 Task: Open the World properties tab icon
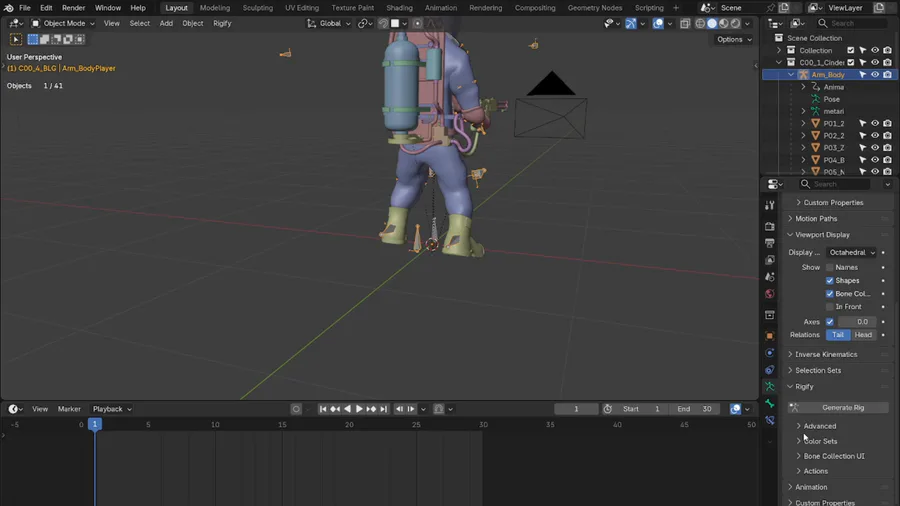point(770,293)
